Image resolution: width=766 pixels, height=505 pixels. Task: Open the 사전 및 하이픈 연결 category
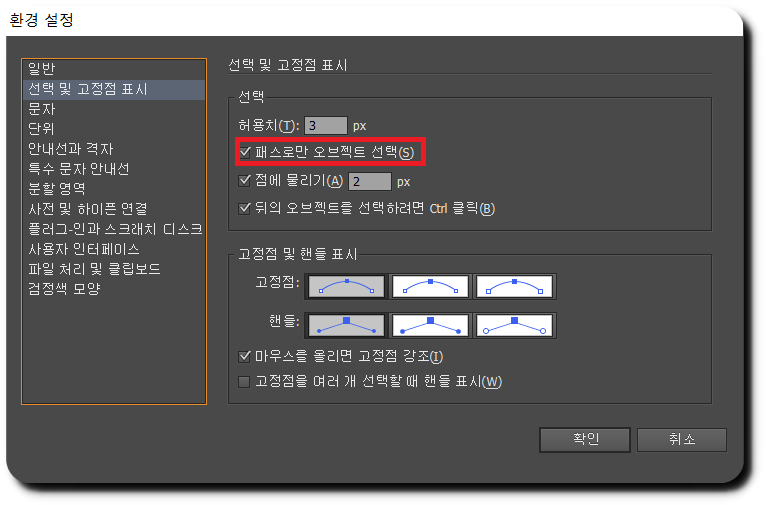(114, 209)
